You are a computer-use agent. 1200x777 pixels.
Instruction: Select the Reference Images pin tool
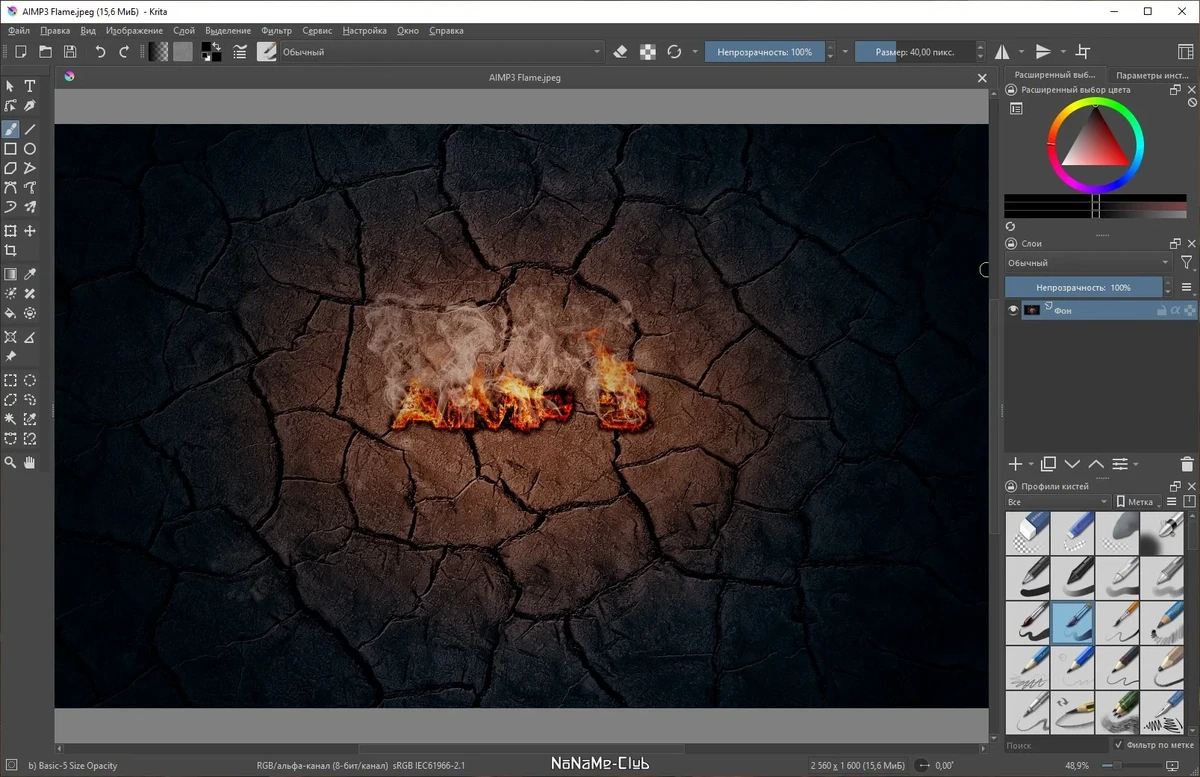pos(10,356)
